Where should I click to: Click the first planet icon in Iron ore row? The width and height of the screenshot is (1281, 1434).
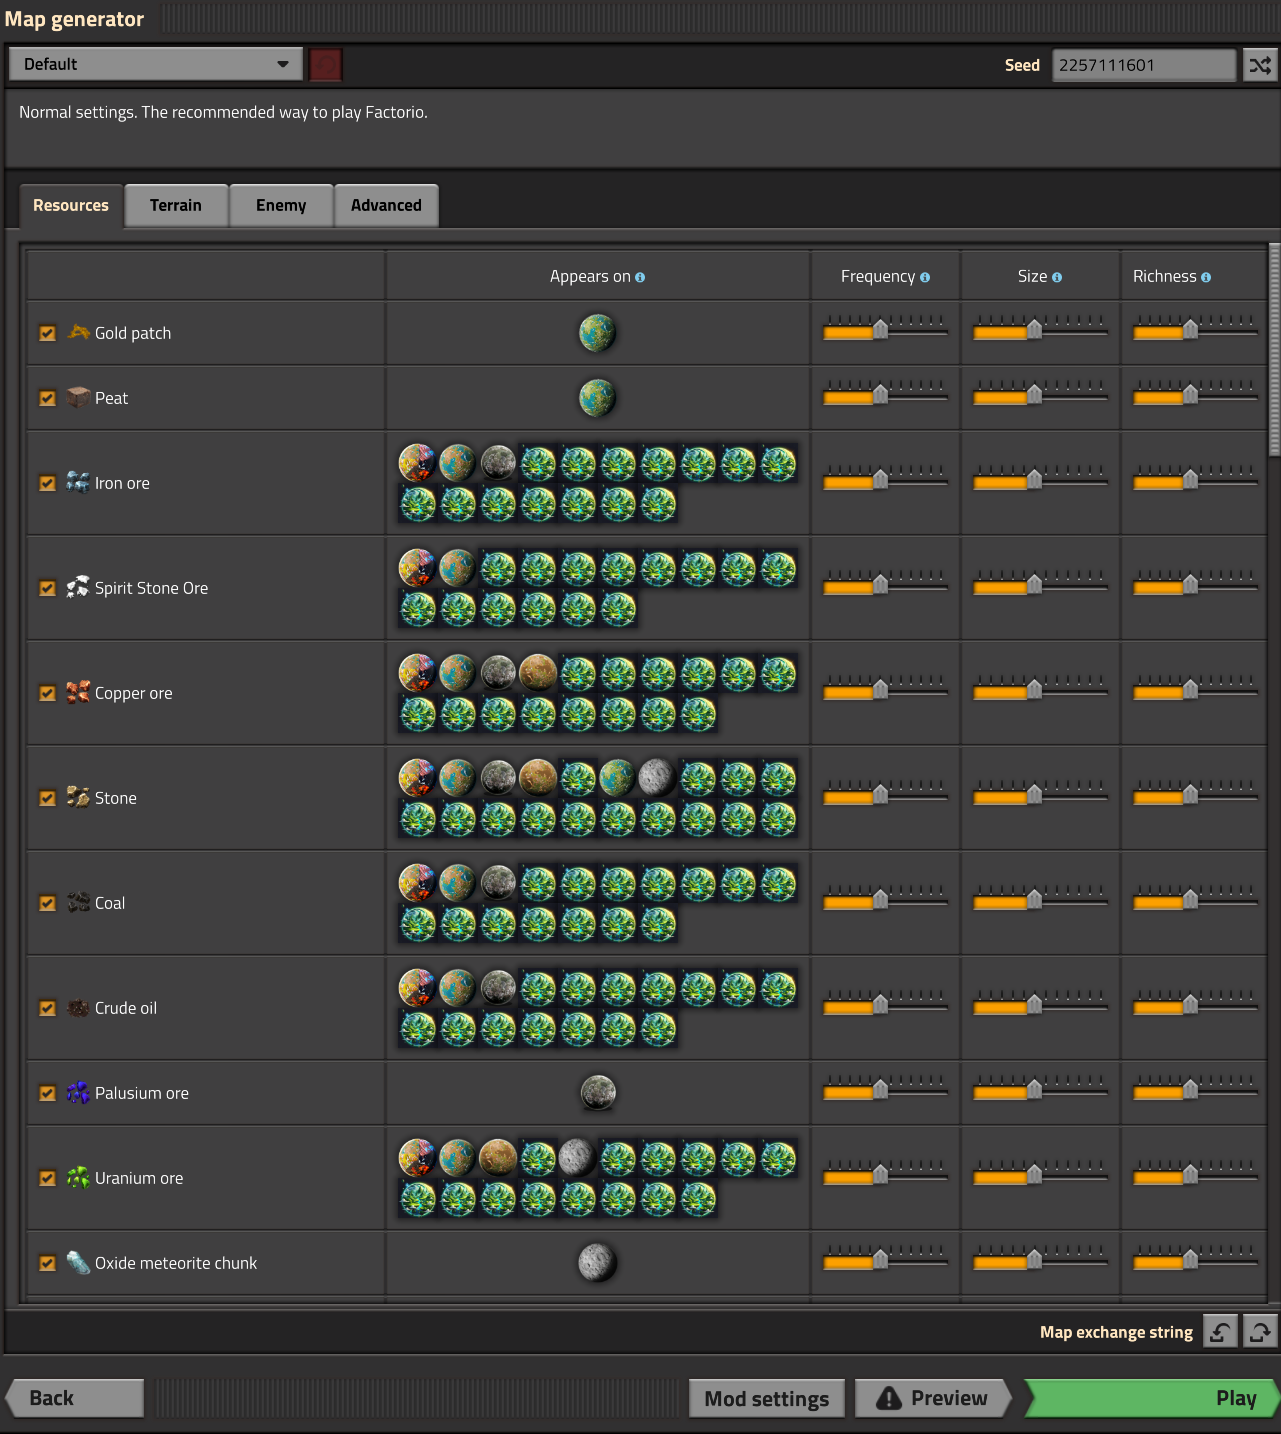[417, 463]
